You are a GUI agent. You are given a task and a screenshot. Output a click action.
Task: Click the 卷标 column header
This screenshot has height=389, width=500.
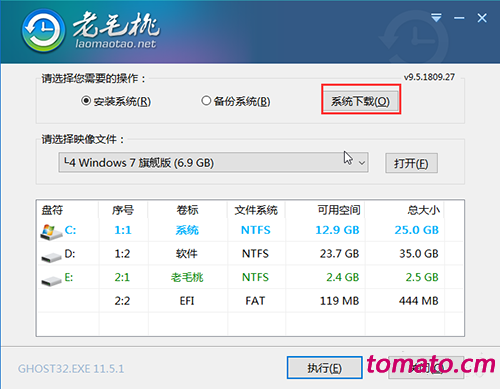(187, 210)
